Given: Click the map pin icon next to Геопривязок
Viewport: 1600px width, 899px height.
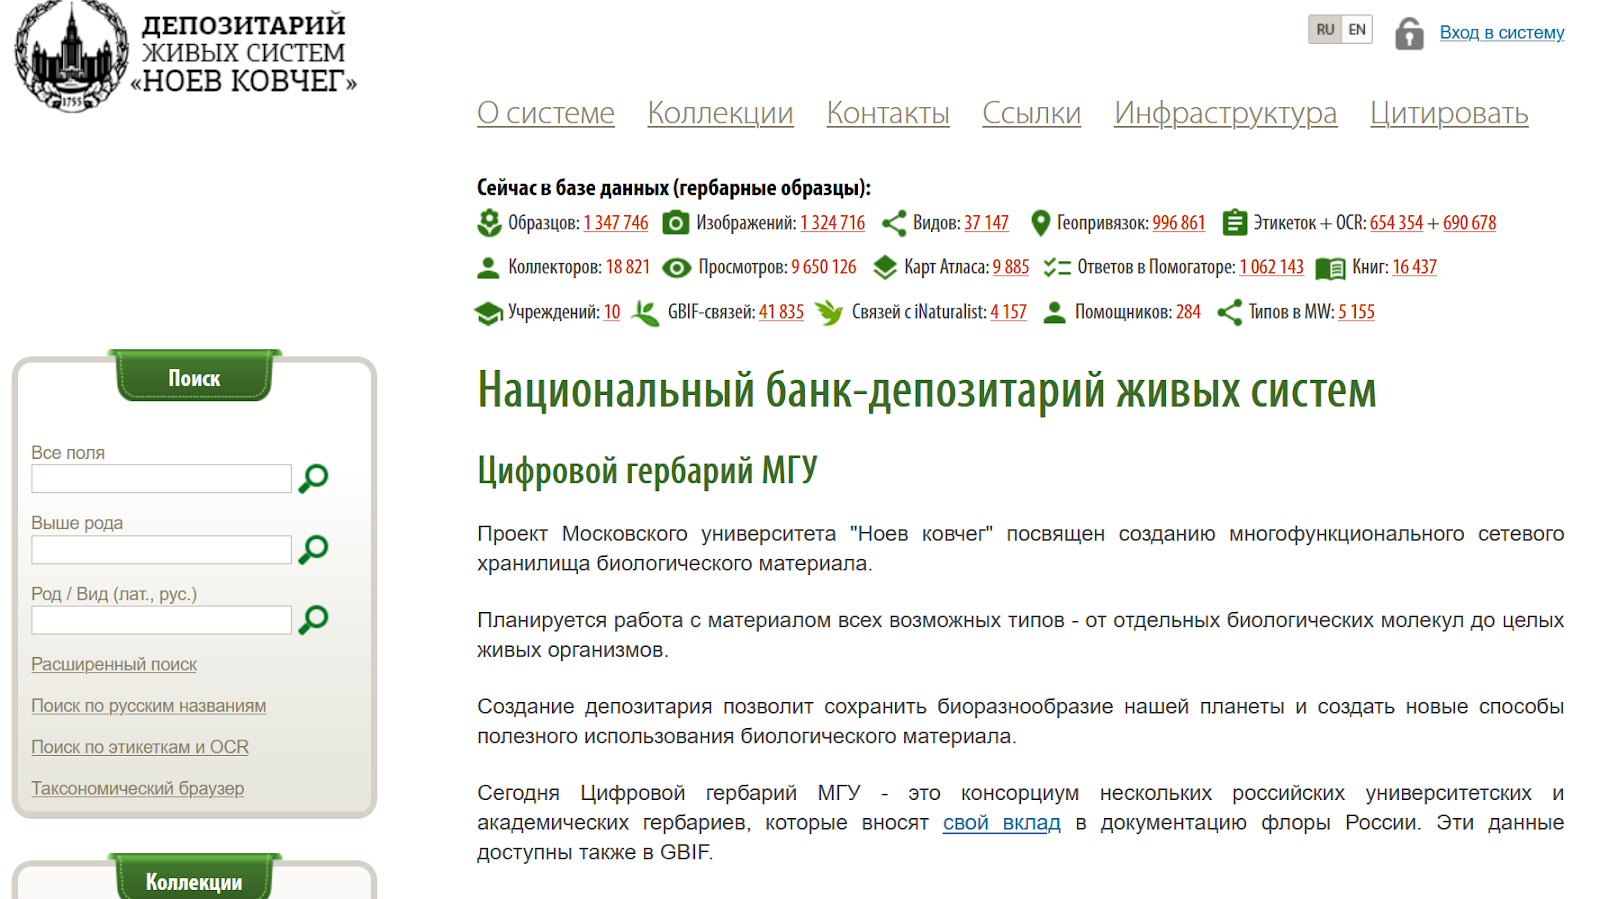Looking at the screenshot, I should click(1040, 223).
